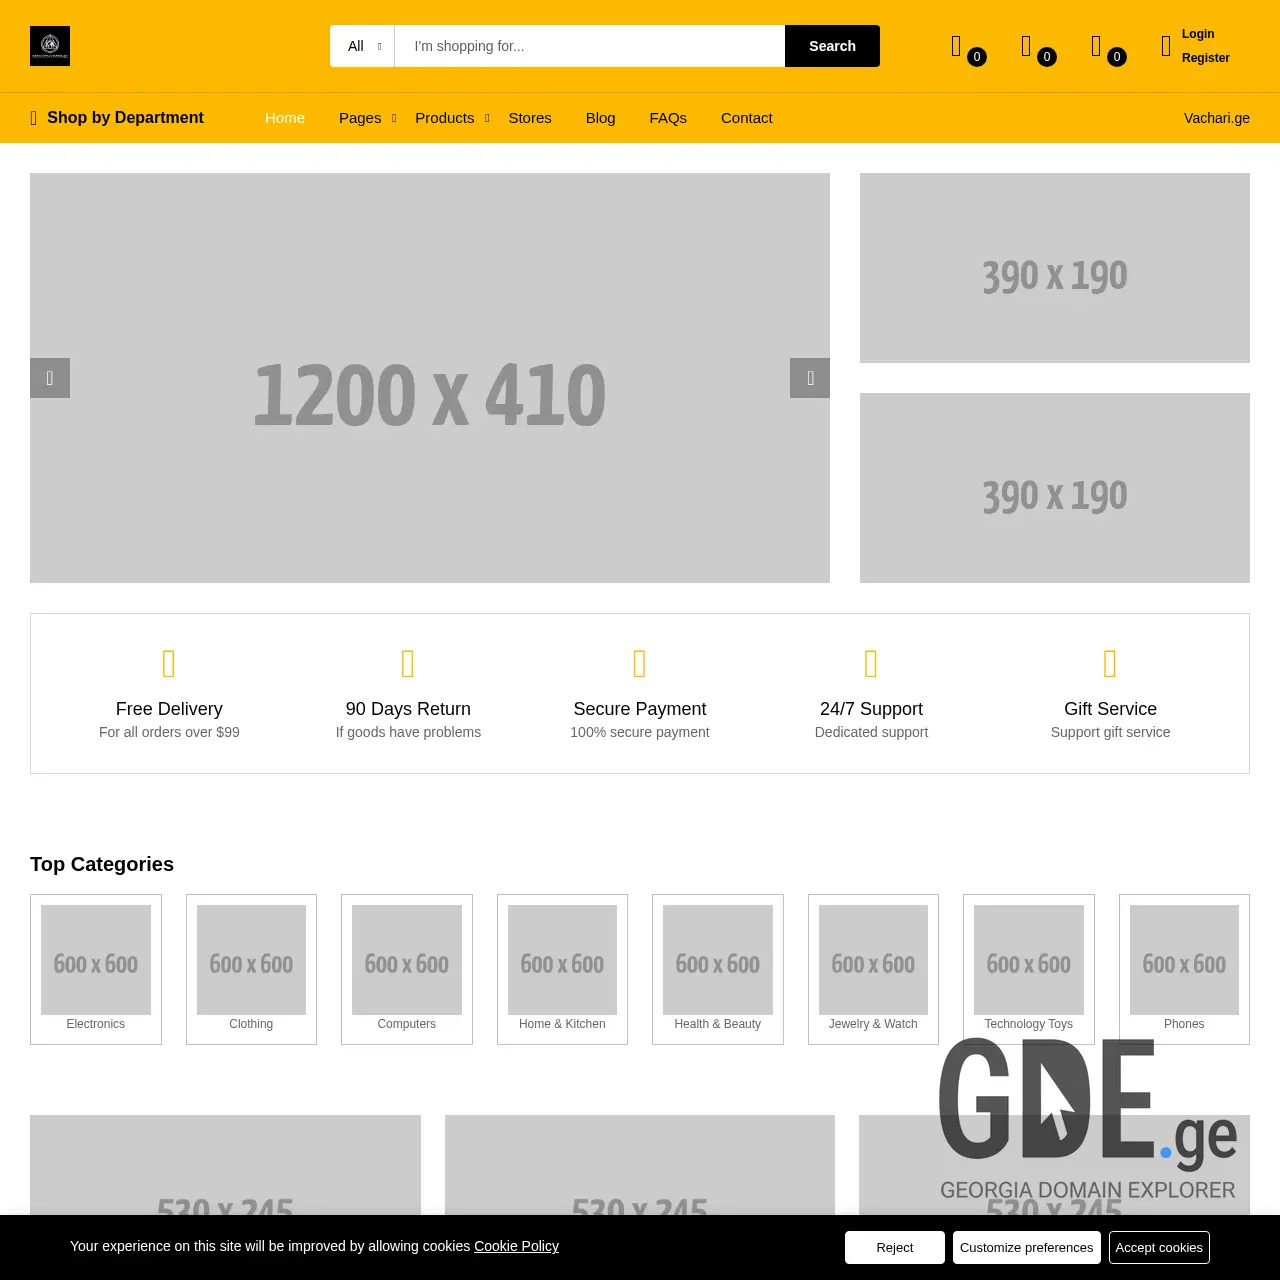Click the site logo in the top left
The height and width of the screenshot is (1280, 1280).
click(x=49, y=45)
